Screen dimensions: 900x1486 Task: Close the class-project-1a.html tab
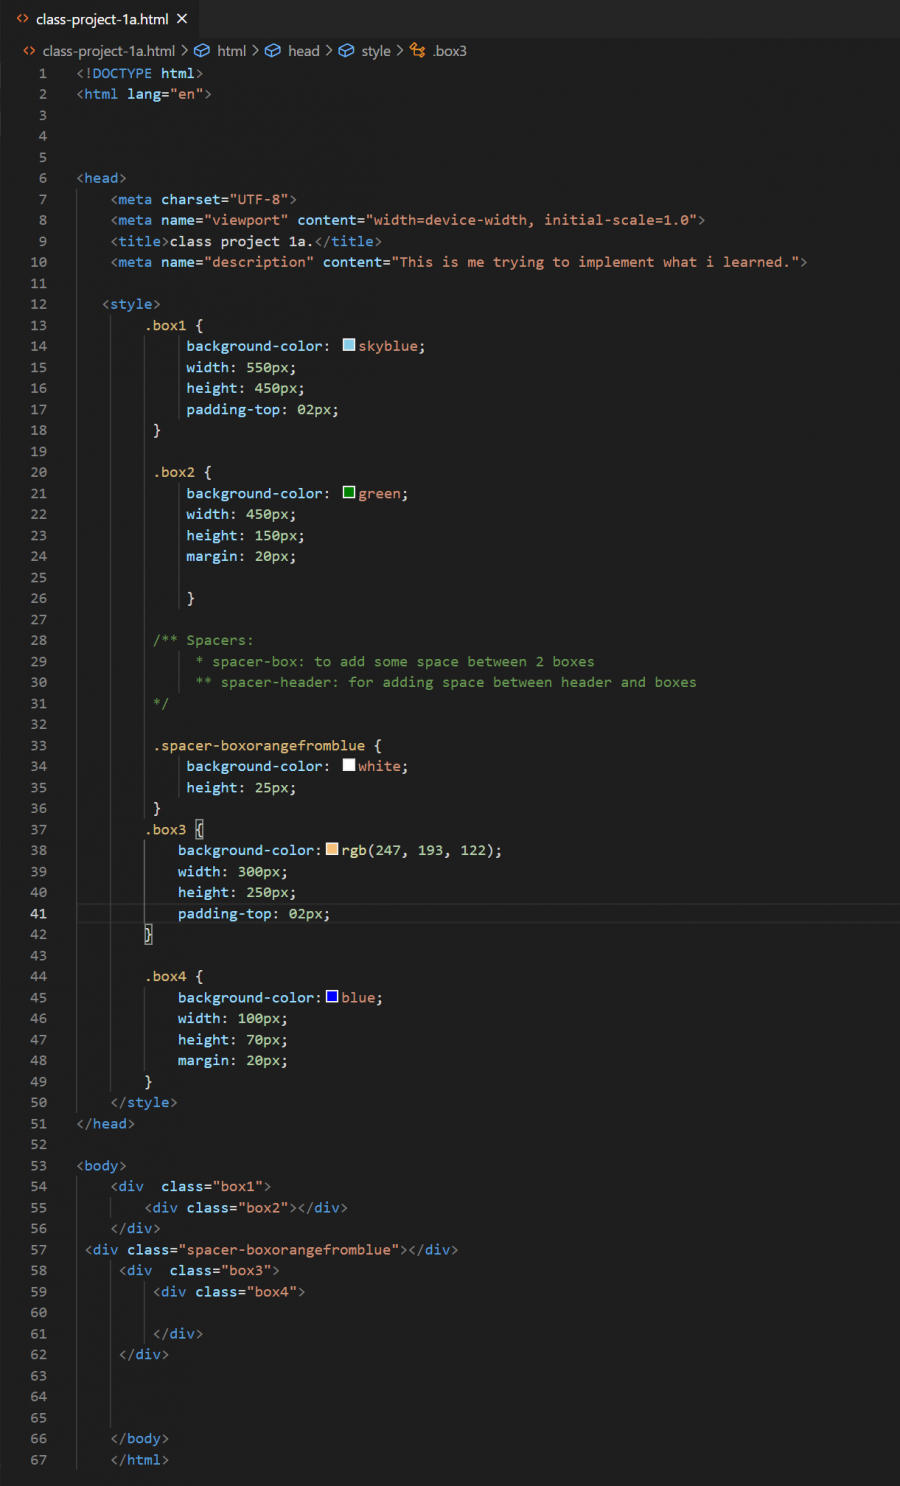(x=182, y=19)
